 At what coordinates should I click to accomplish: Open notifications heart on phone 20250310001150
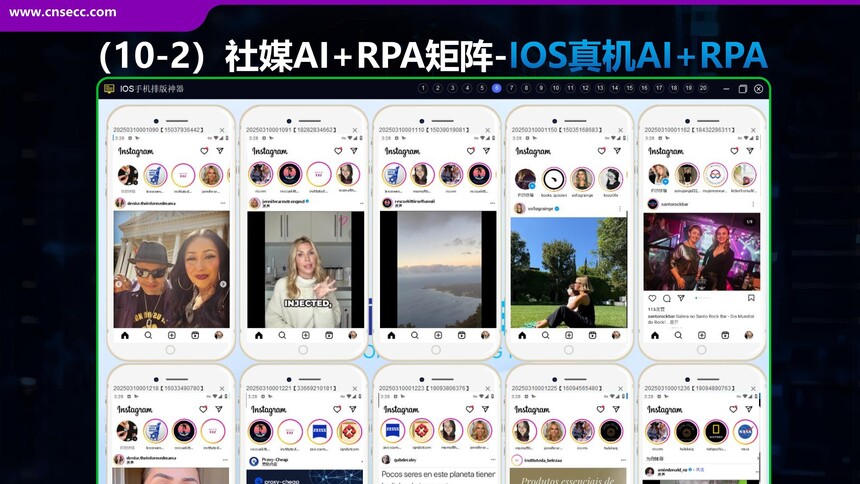[x=602, y=150]
